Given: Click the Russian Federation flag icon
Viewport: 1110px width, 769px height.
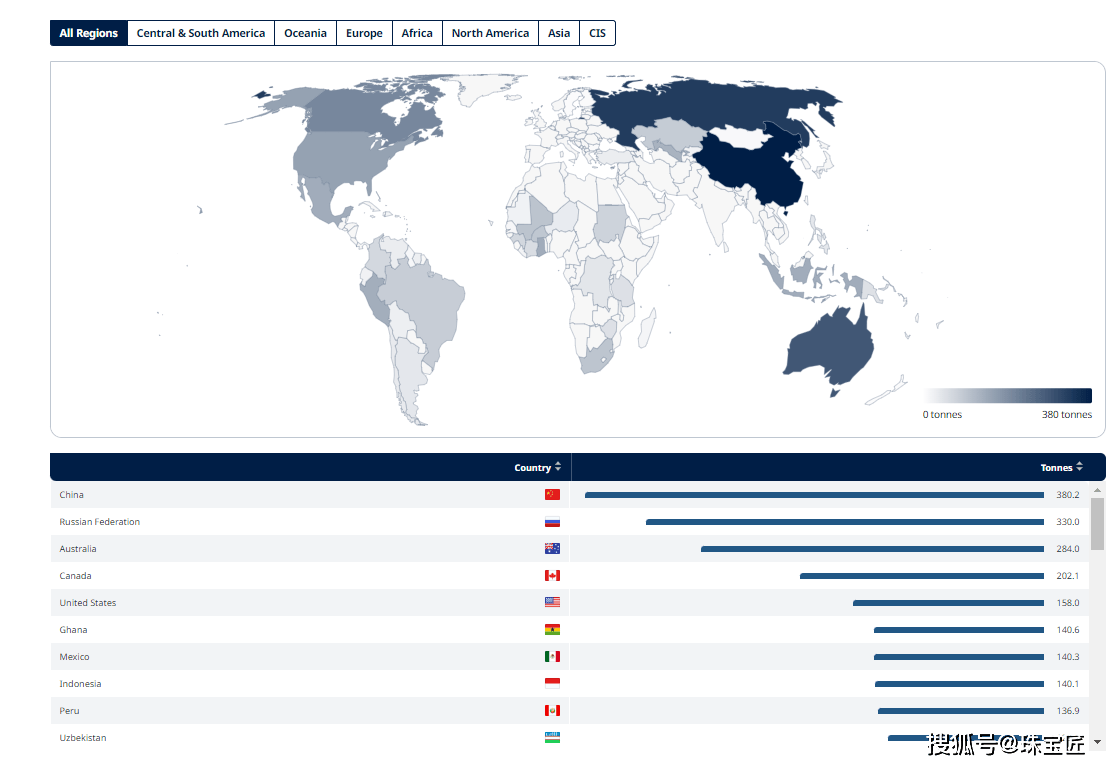Looking at the screenshot, I should click(x=552, y=522).
